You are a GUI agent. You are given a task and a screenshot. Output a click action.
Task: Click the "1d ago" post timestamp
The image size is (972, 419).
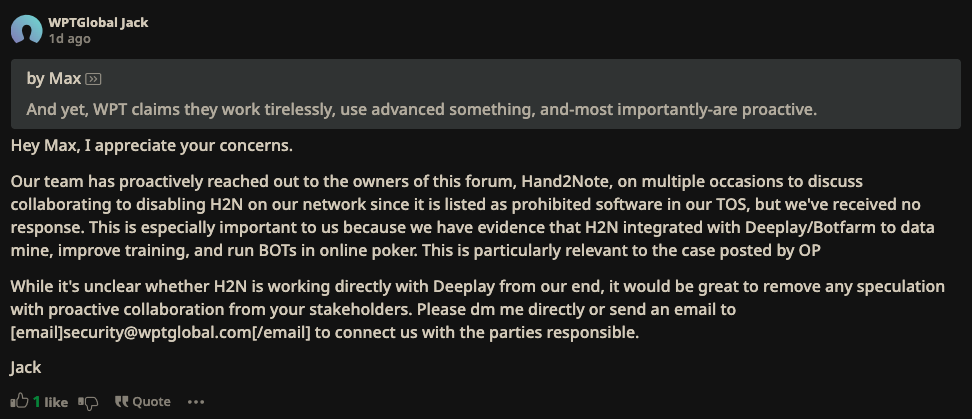[69, 38]
